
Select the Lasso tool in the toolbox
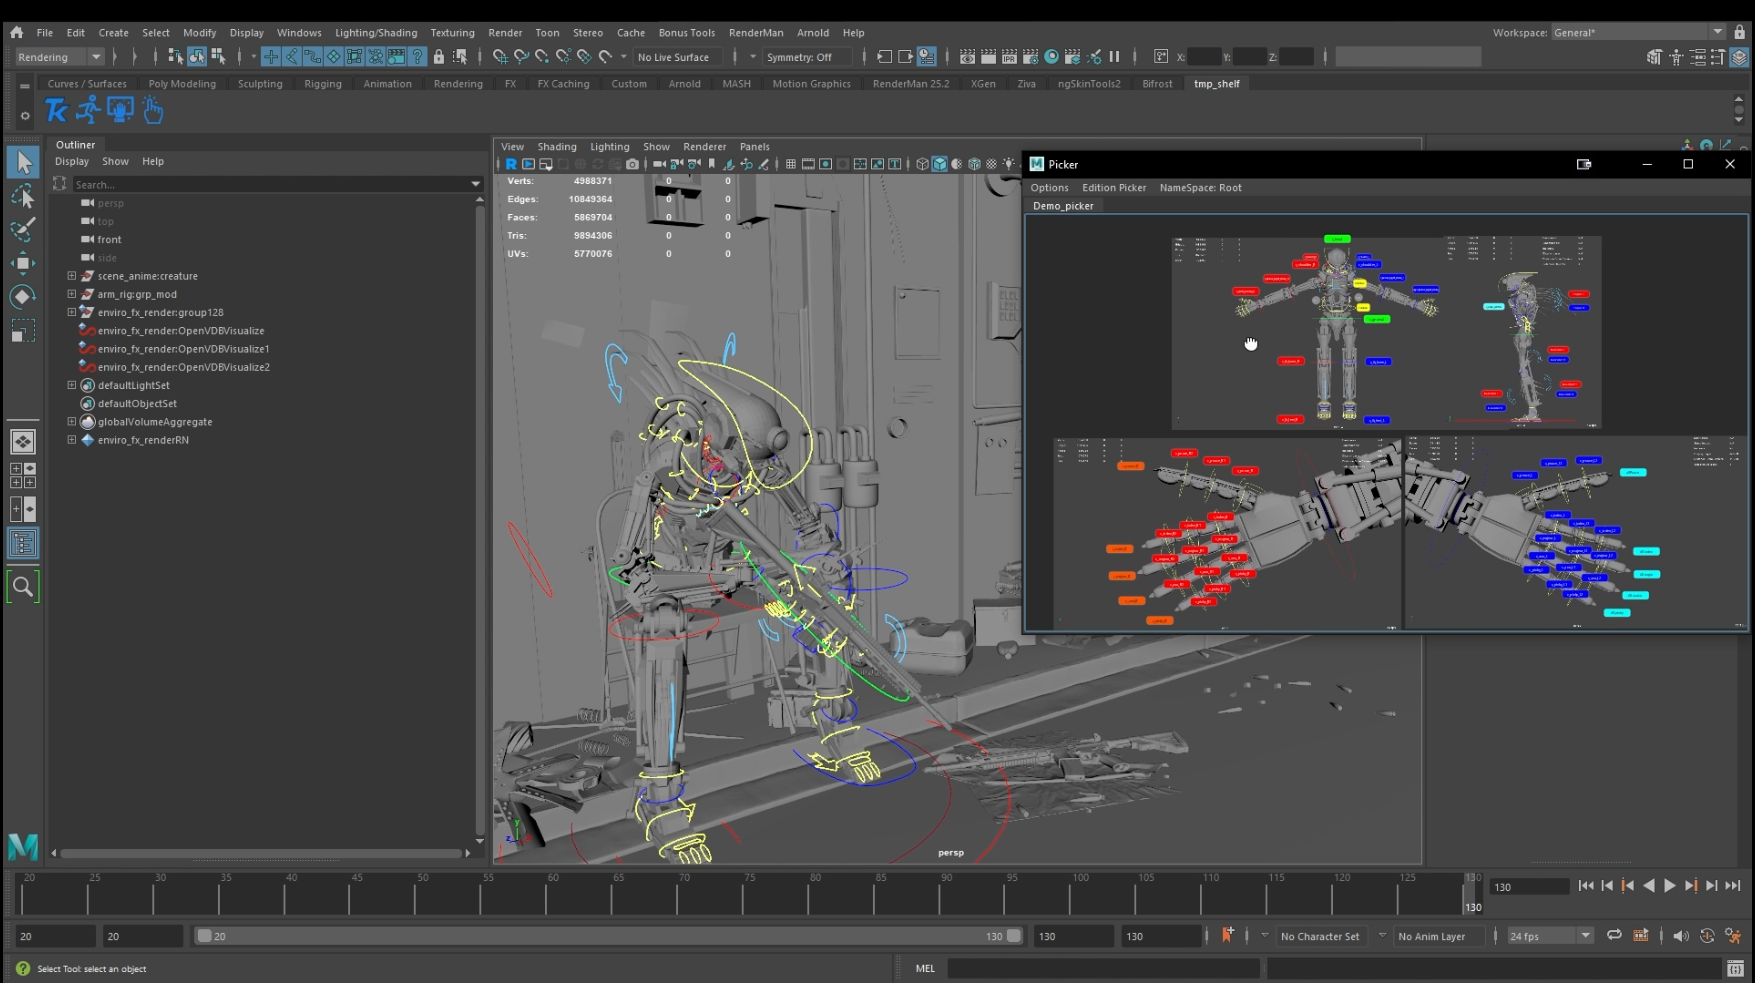[22, 195]
